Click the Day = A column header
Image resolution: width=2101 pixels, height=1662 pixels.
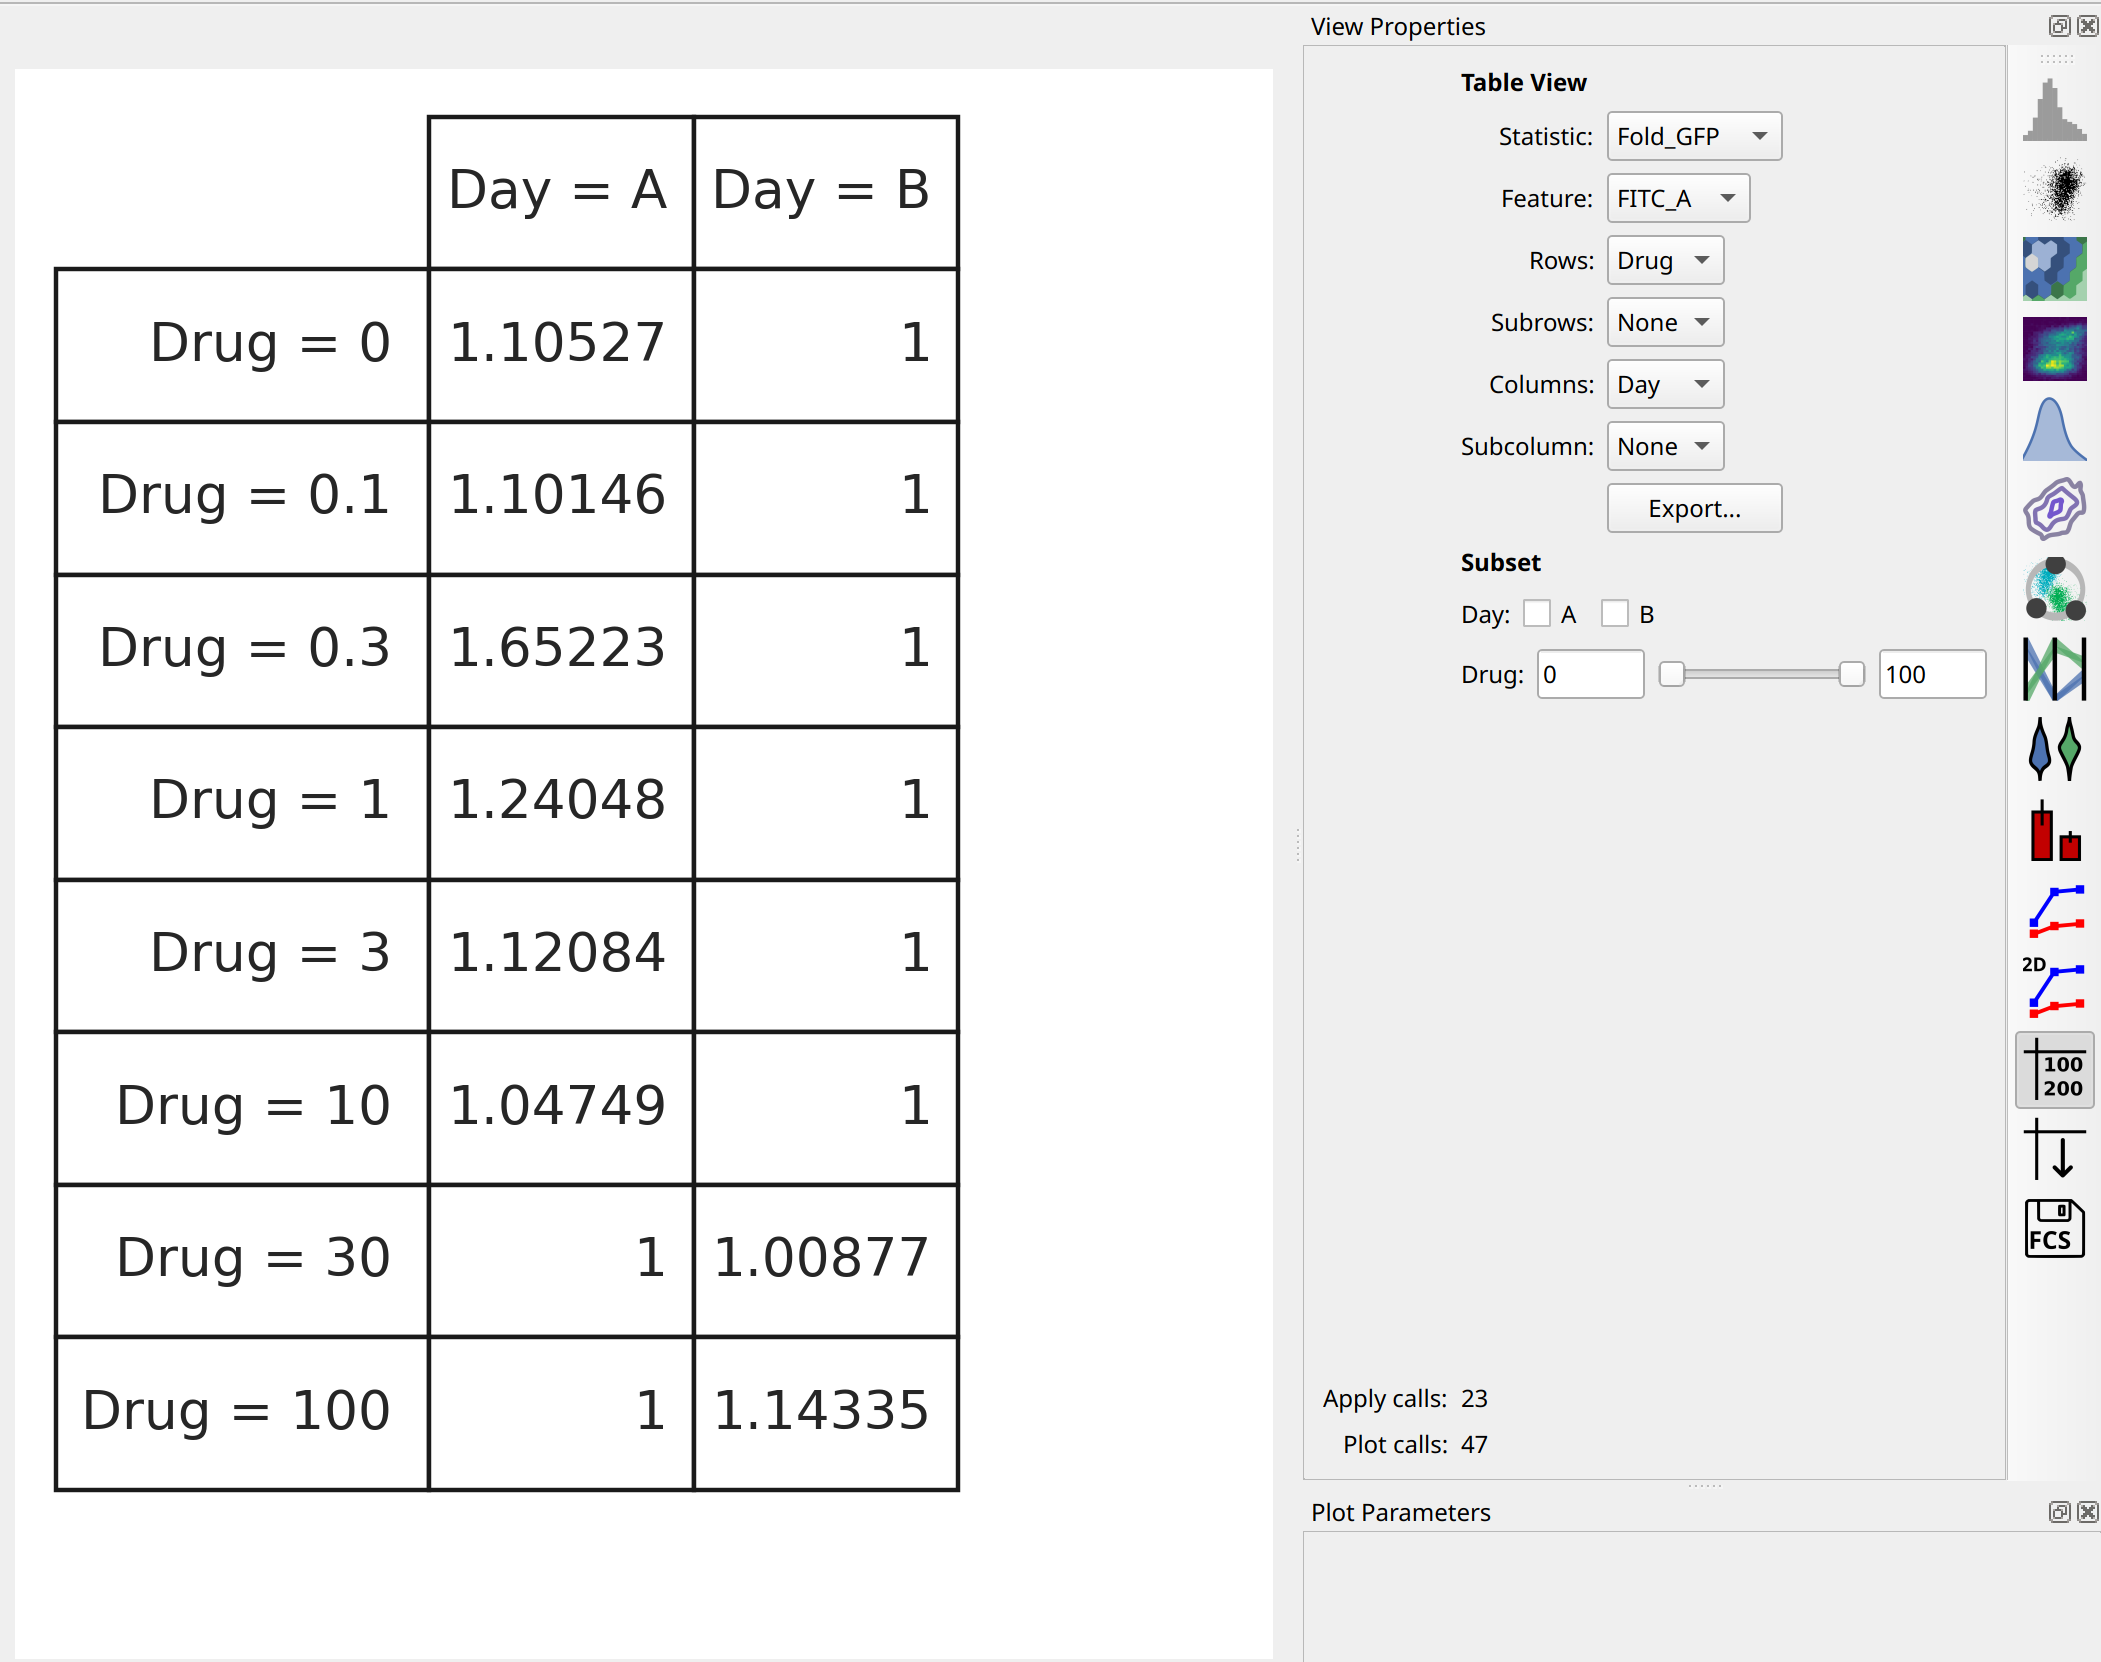coord(561,192)
